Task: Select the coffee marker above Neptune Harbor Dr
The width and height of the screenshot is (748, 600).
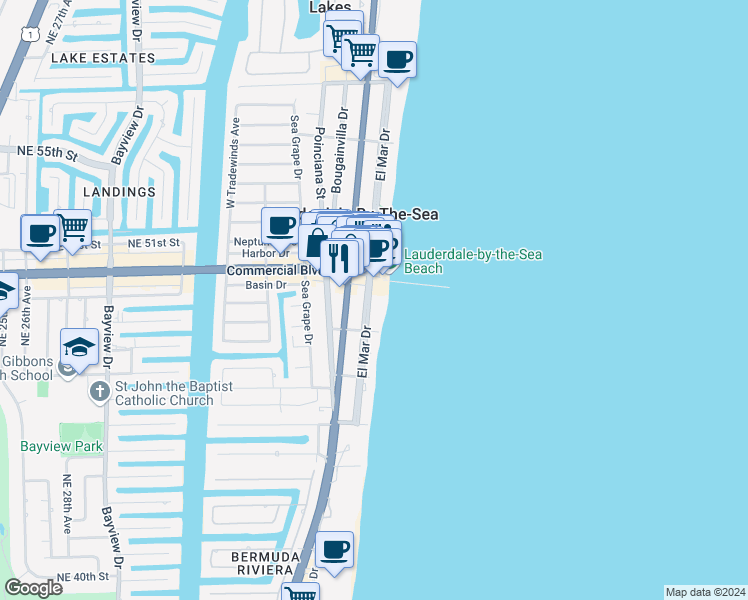Action: click(x=281, y=225)
